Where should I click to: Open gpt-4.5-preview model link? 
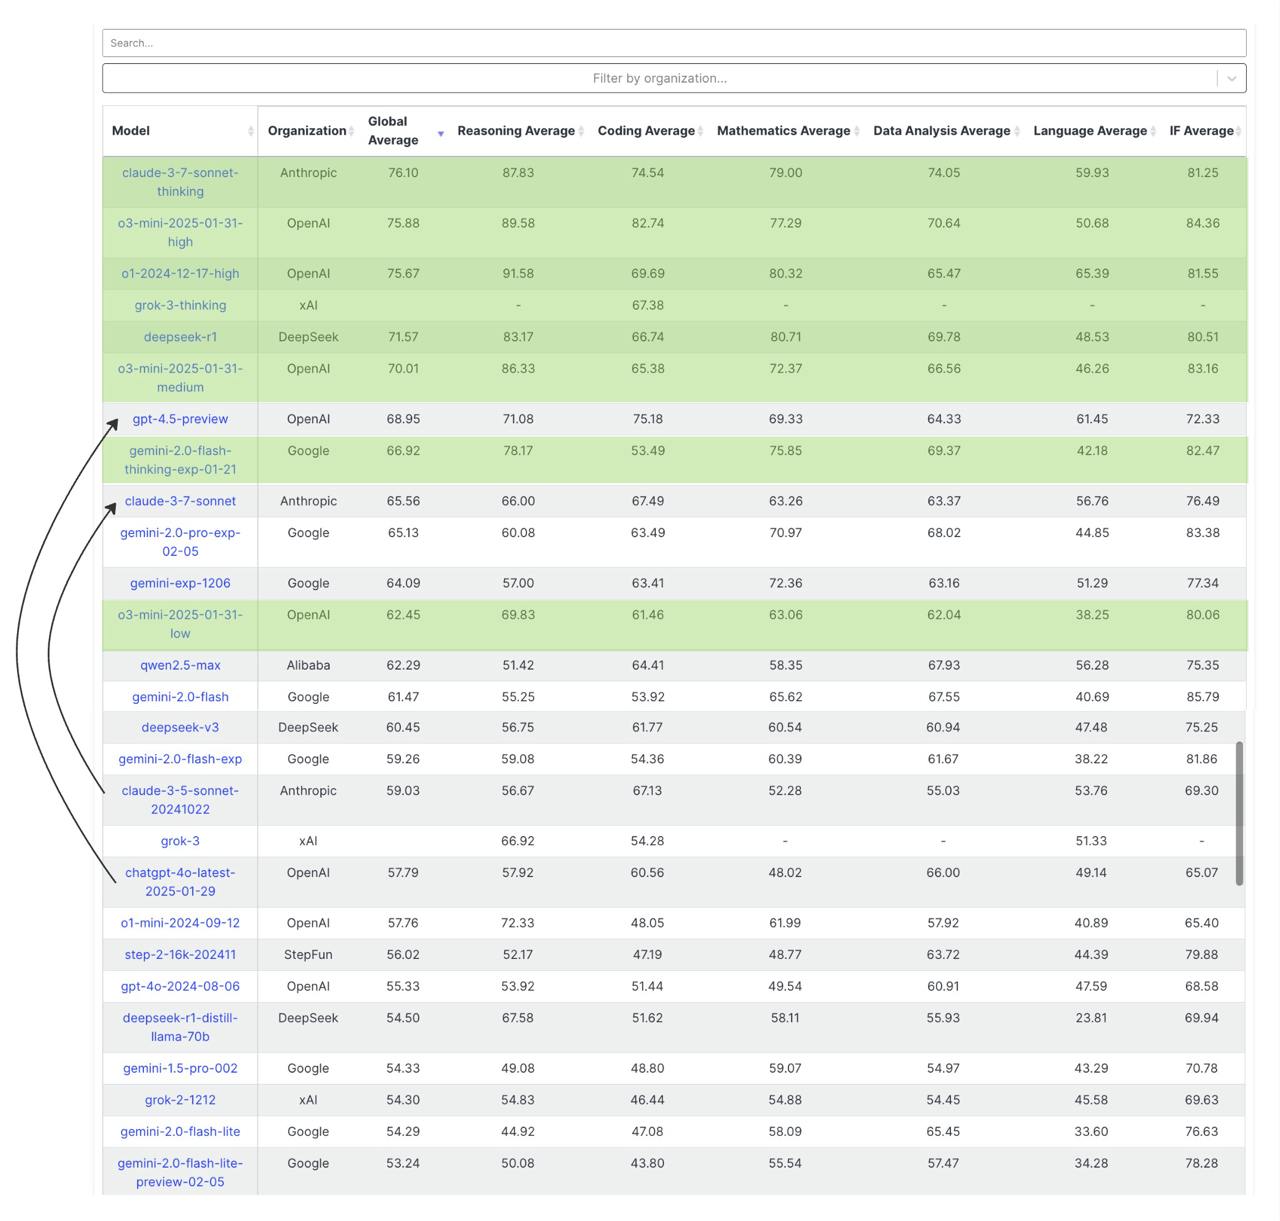coord(180,419)
